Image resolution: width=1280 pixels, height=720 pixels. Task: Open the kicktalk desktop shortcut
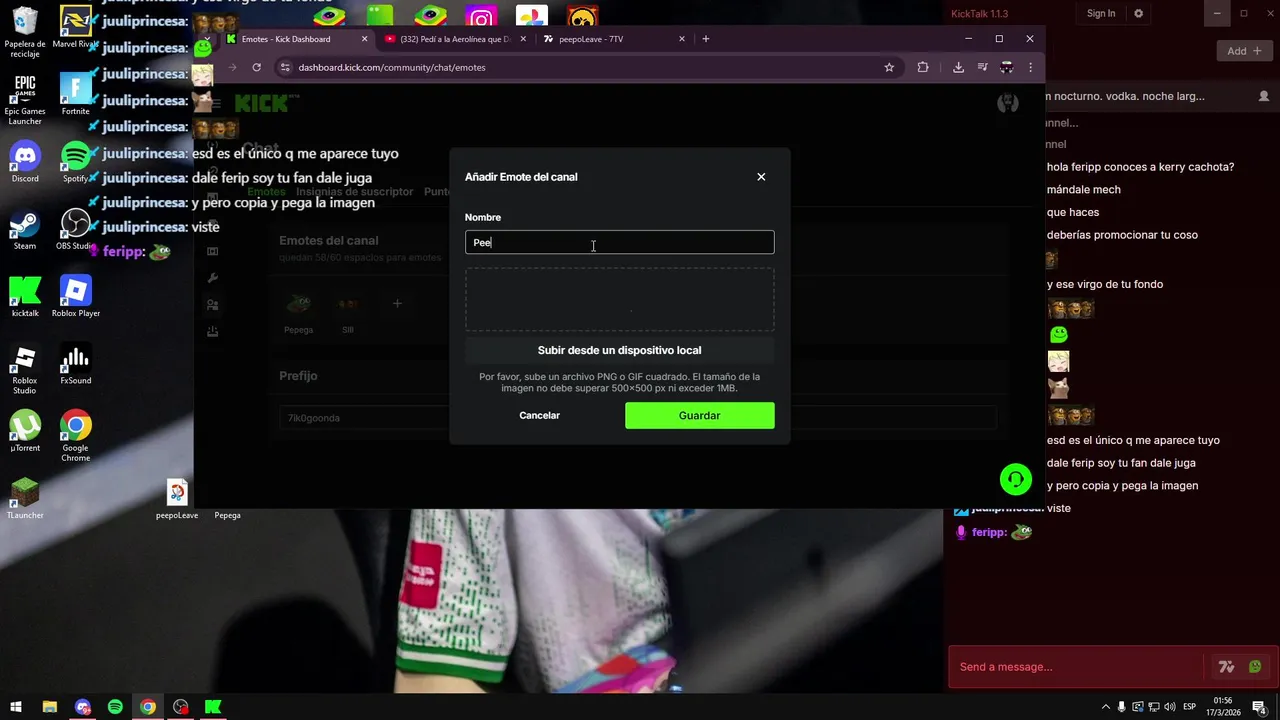point(25,296)
